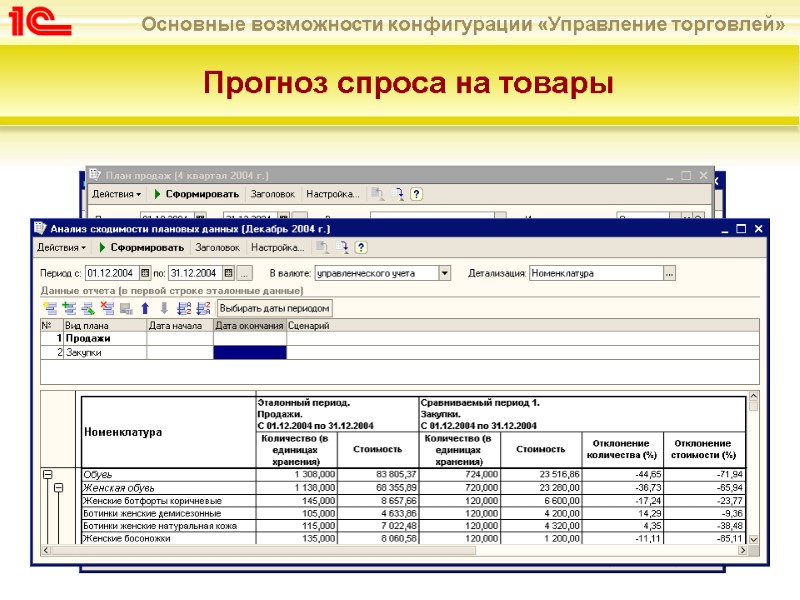This screenshot has height=600, width=800.
Task: Click the Выбирать даты периодом button
Action: (275, 308)
